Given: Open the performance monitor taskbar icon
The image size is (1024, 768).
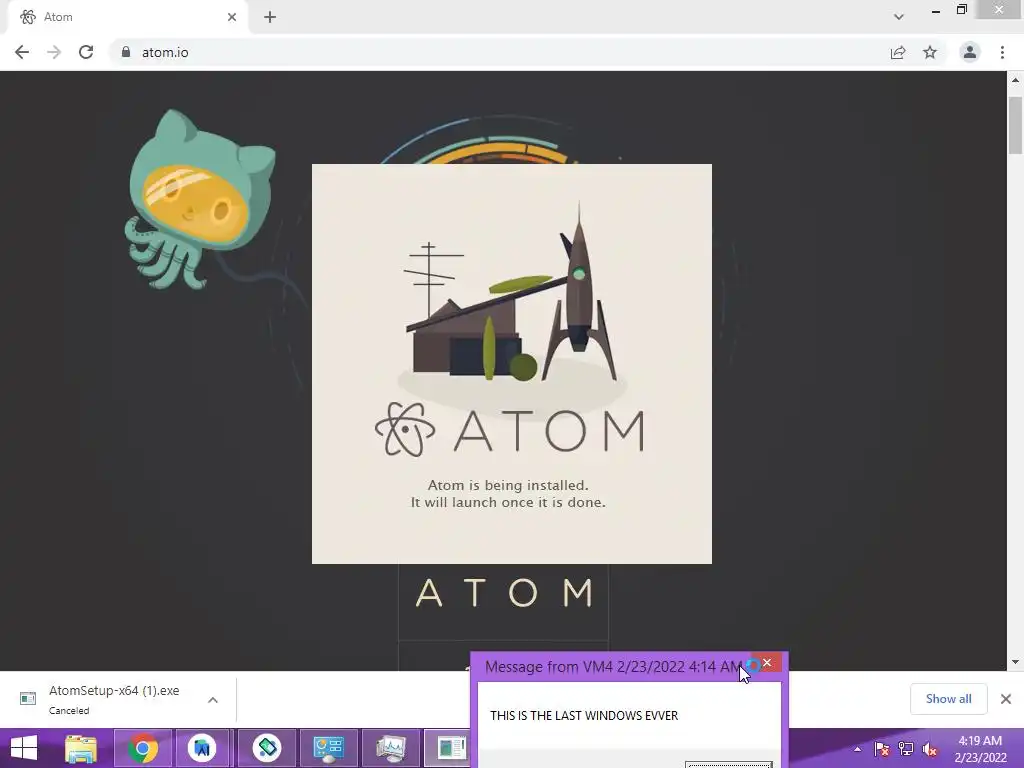Looking at the screenshot, I should [x=391, y=748].
